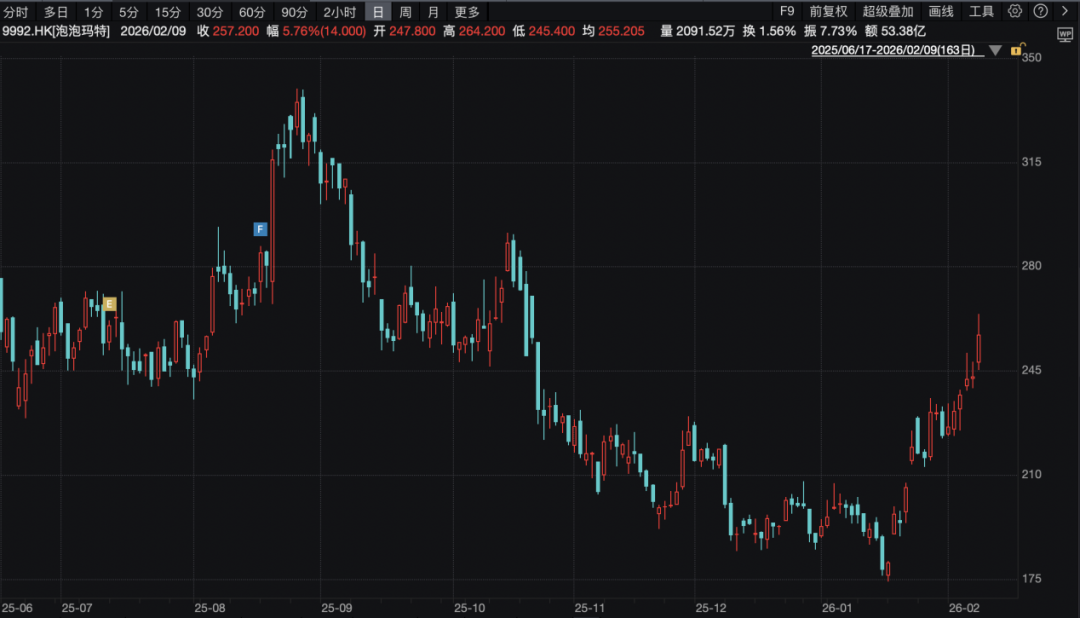Image resolution: width=1080 pixels, height=618 pixels.
Task: Click the yellow E marker on chart
Action: coord(109,304)
